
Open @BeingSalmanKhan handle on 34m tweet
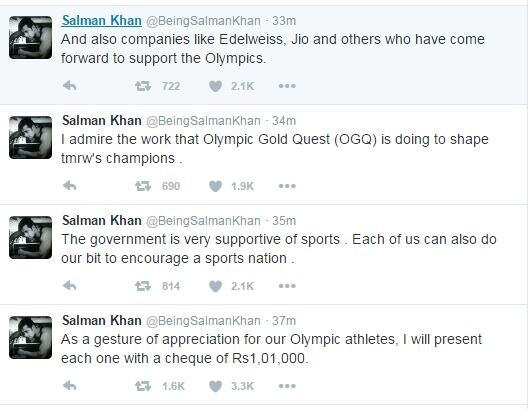(x=203, y=121)
